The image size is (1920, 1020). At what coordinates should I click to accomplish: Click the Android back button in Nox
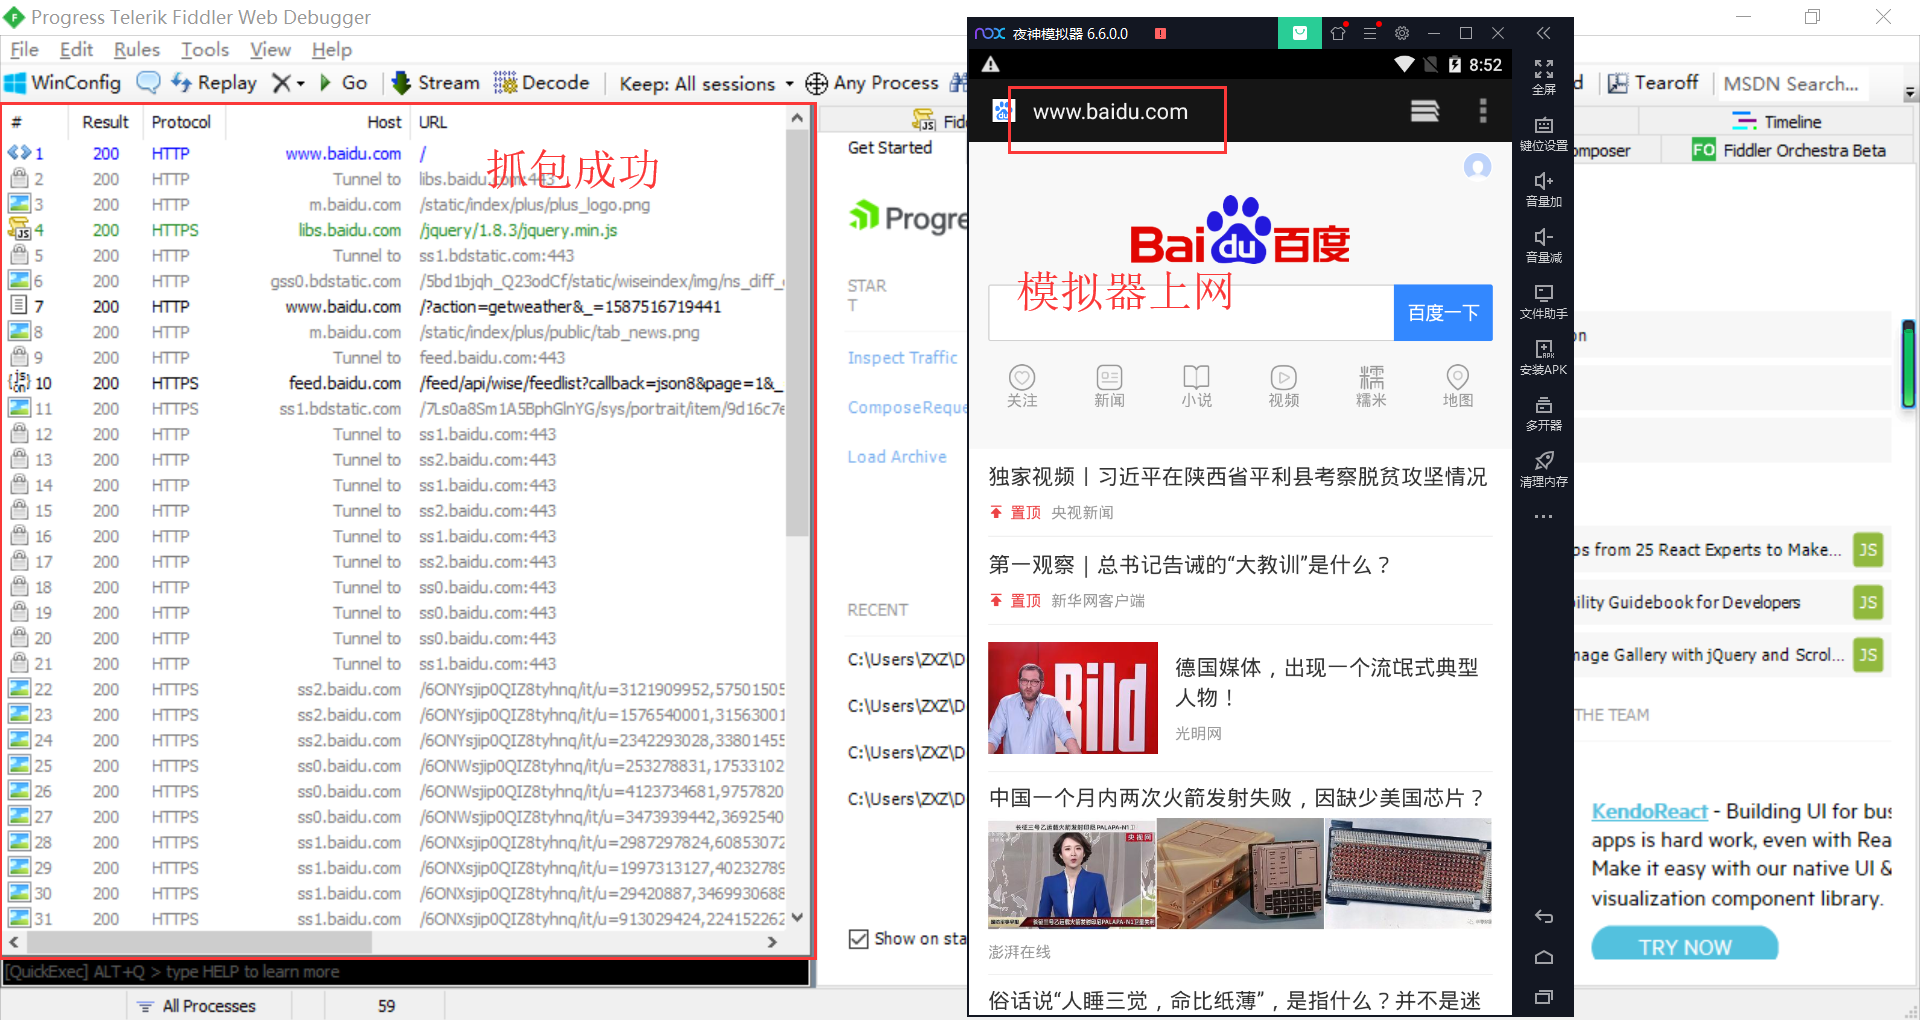point(1543,916)
